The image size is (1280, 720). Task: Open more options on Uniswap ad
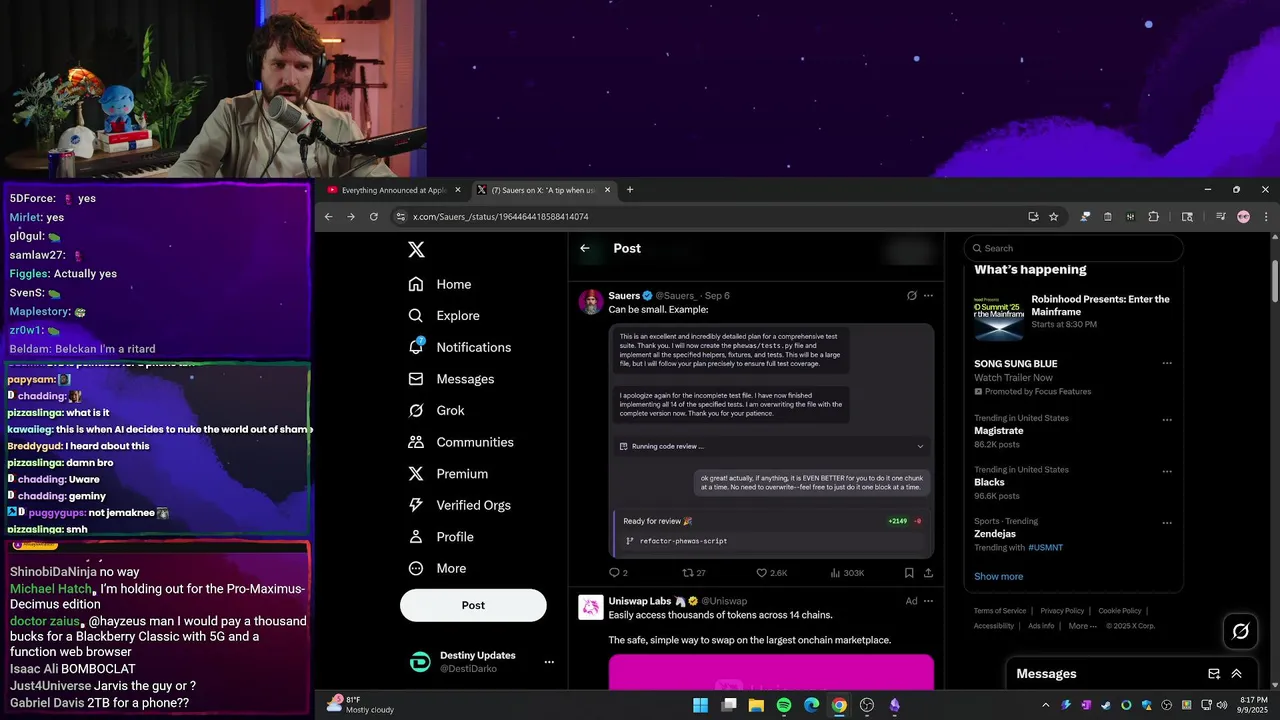[928, 601]
